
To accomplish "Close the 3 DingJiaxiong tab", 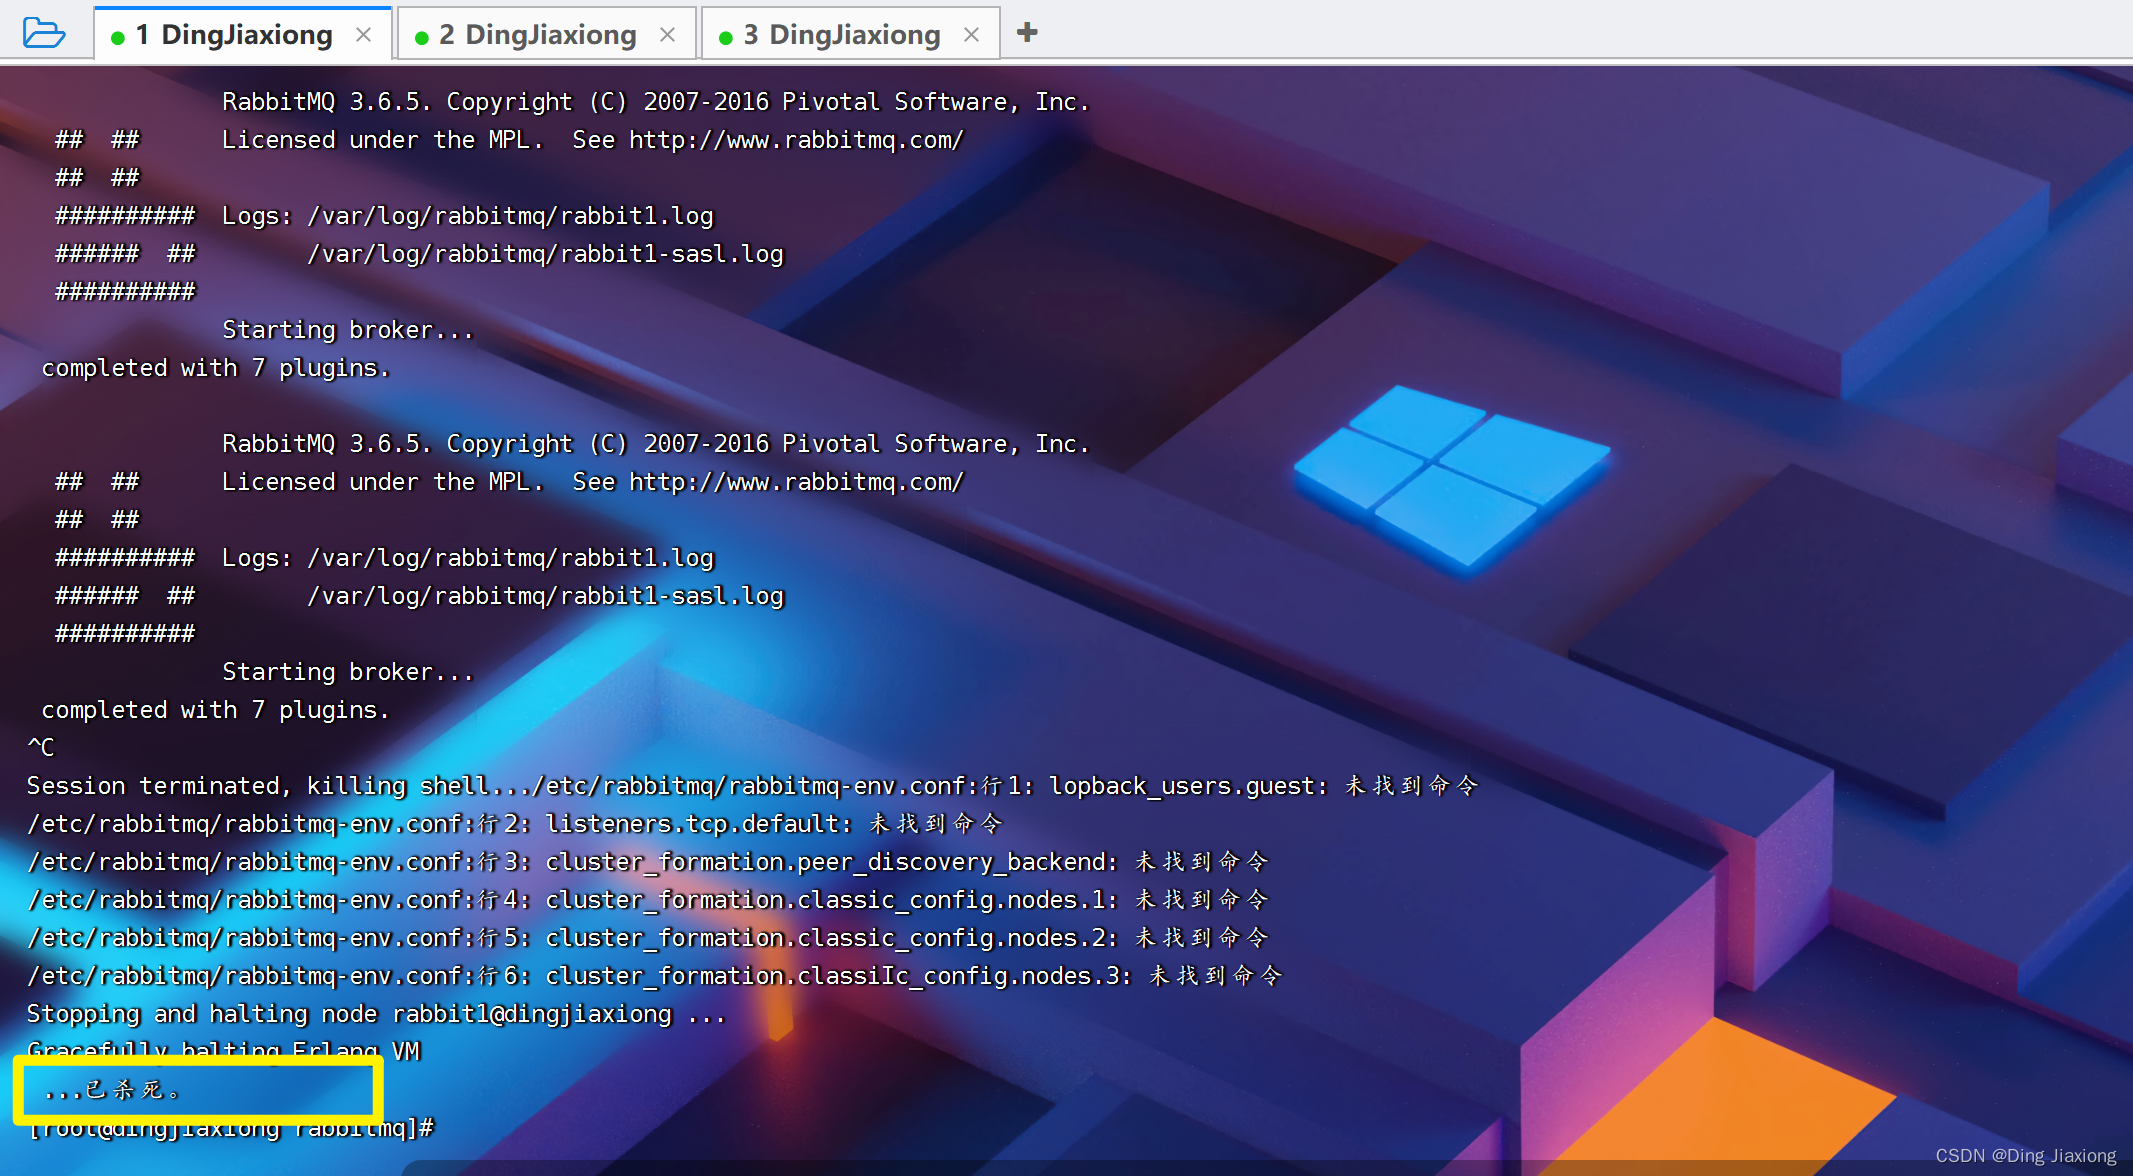I will [971, 34].
